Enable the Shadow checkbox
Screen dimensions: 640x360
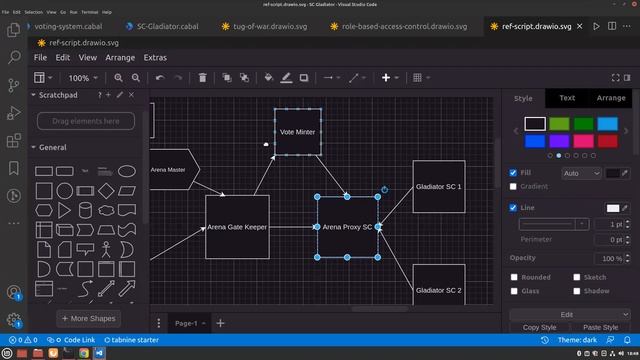576,291
